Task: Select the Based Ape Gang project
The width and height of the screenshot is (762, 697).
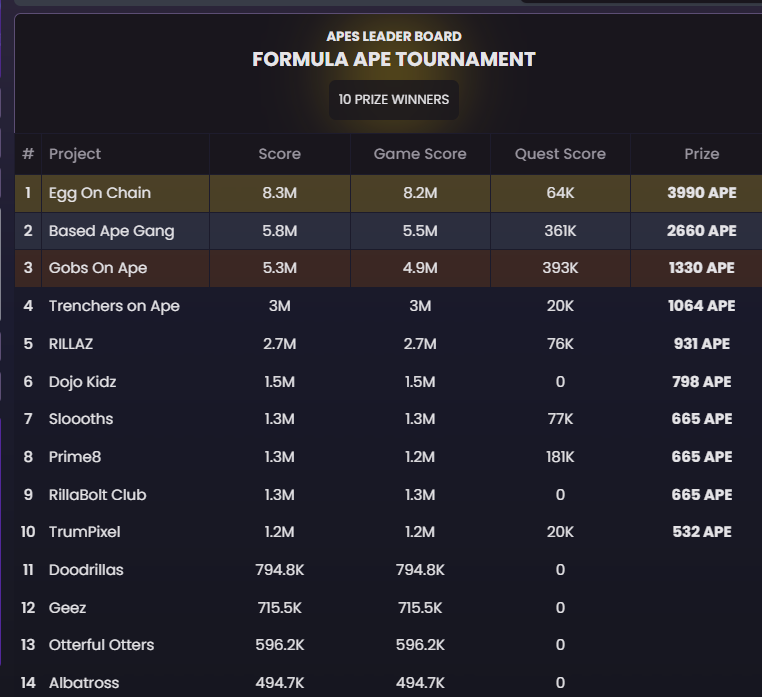Action: click(111, 231)
